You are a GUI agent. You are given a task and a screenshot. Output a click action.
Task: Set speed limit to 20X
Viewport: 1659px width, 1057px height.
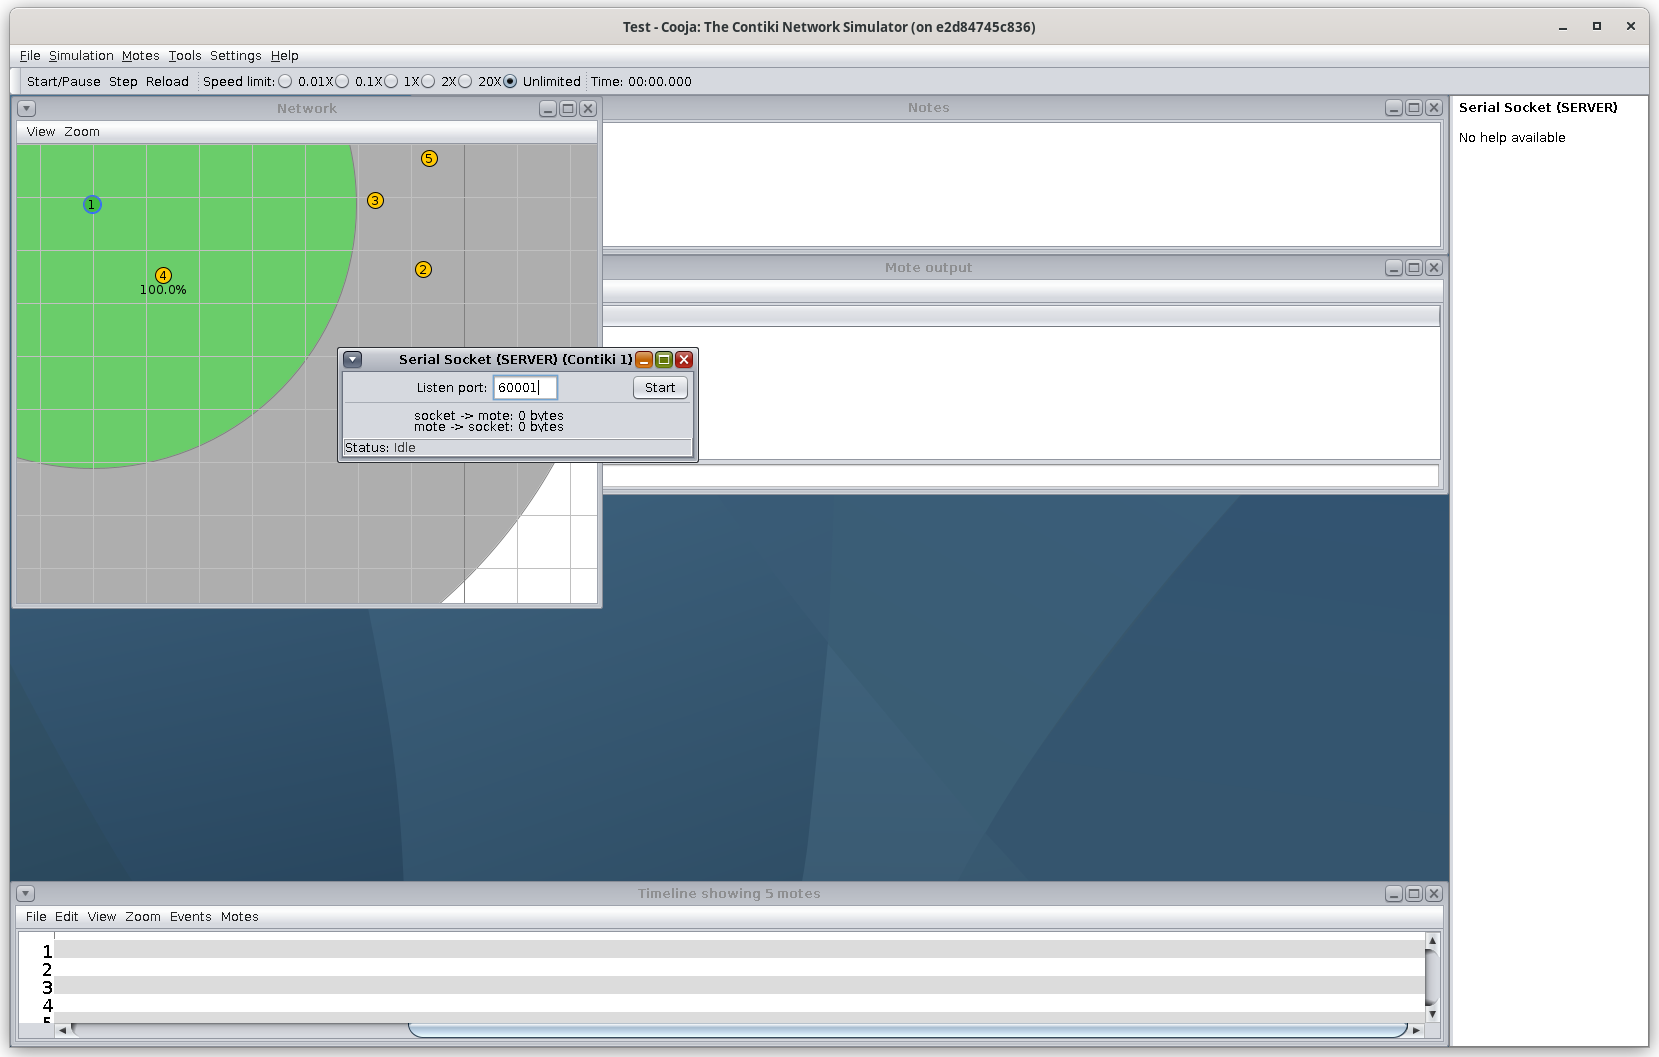[x=465, y=81]
